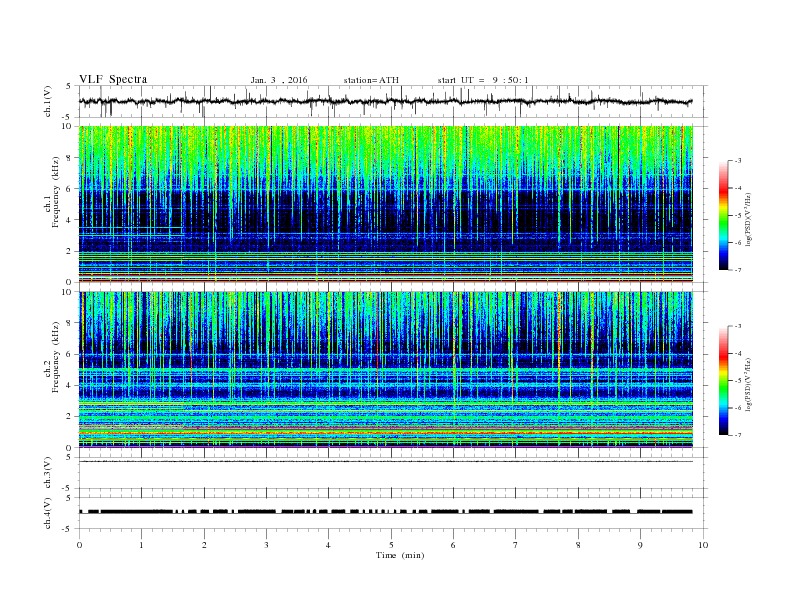This screenshot has width=792, height=612.
Task: Click the ch.1 voltage waveform trace
Action: (x=385, y=101)
